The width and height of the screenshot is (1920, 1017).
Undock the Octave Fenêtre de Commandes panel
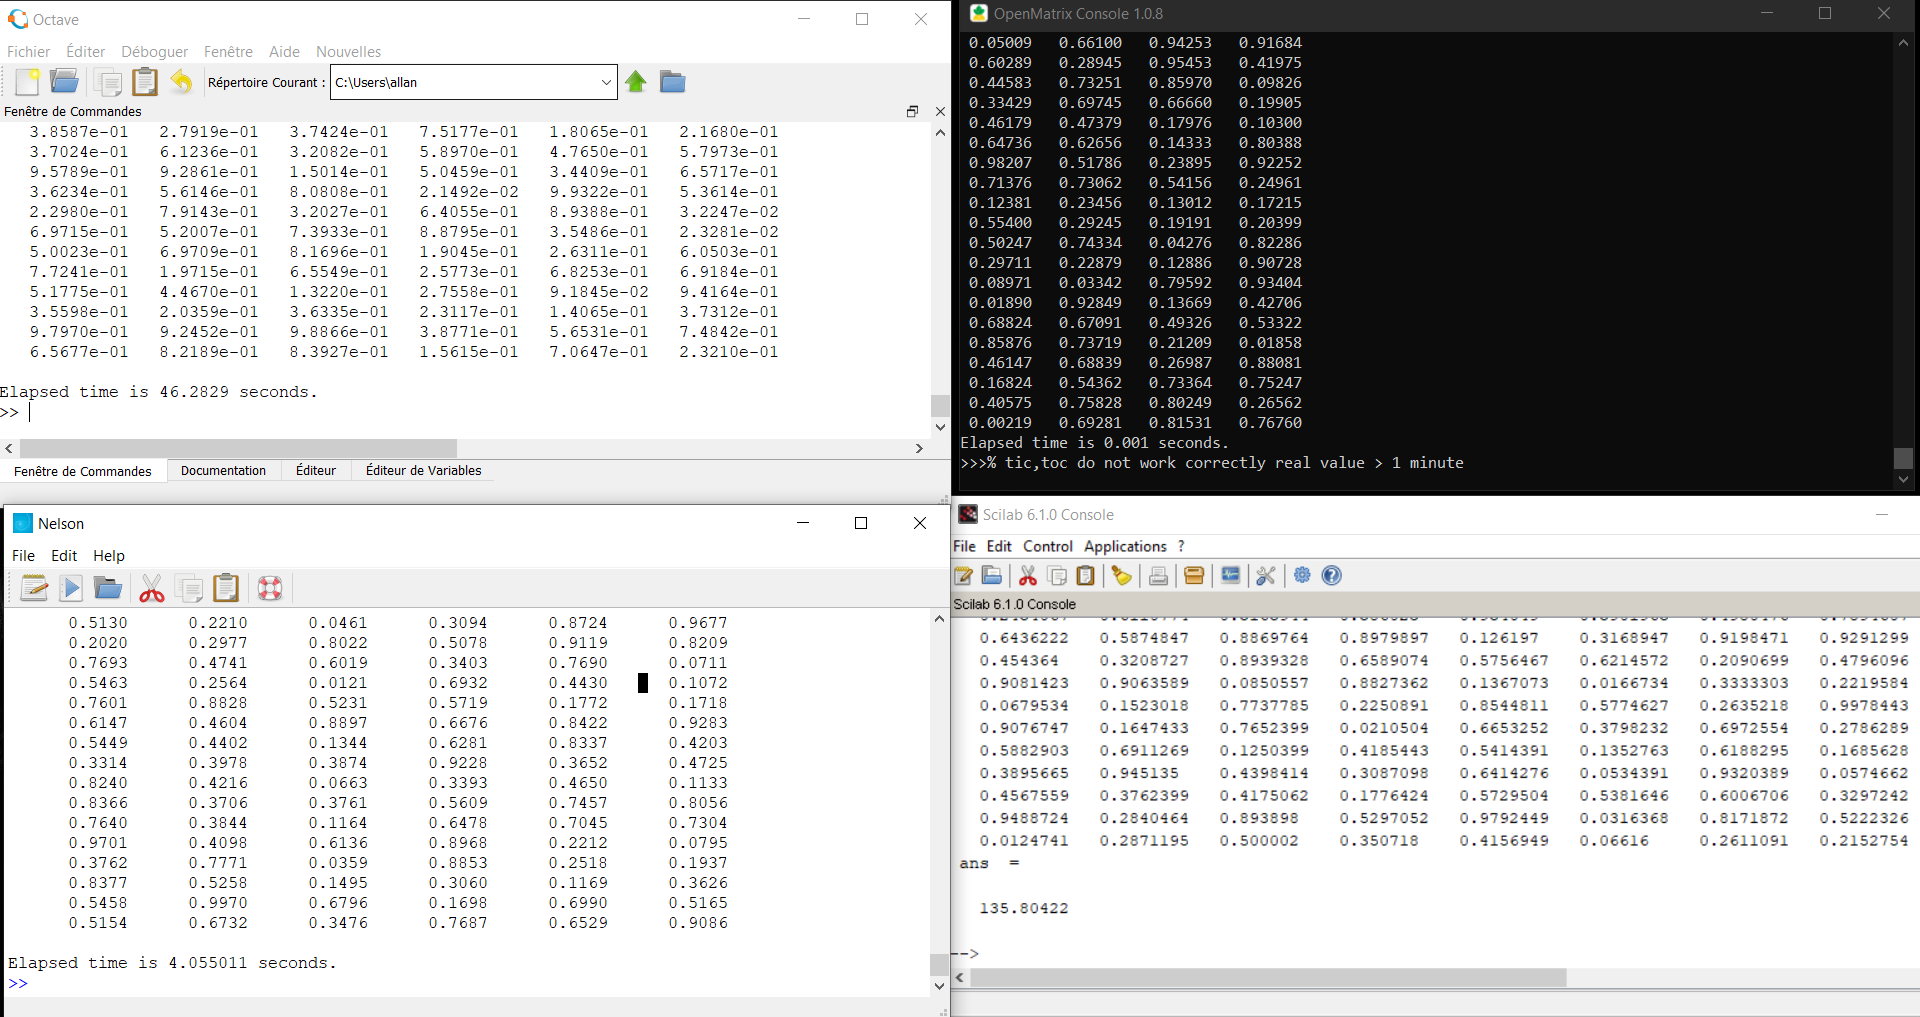coord(912,111)
